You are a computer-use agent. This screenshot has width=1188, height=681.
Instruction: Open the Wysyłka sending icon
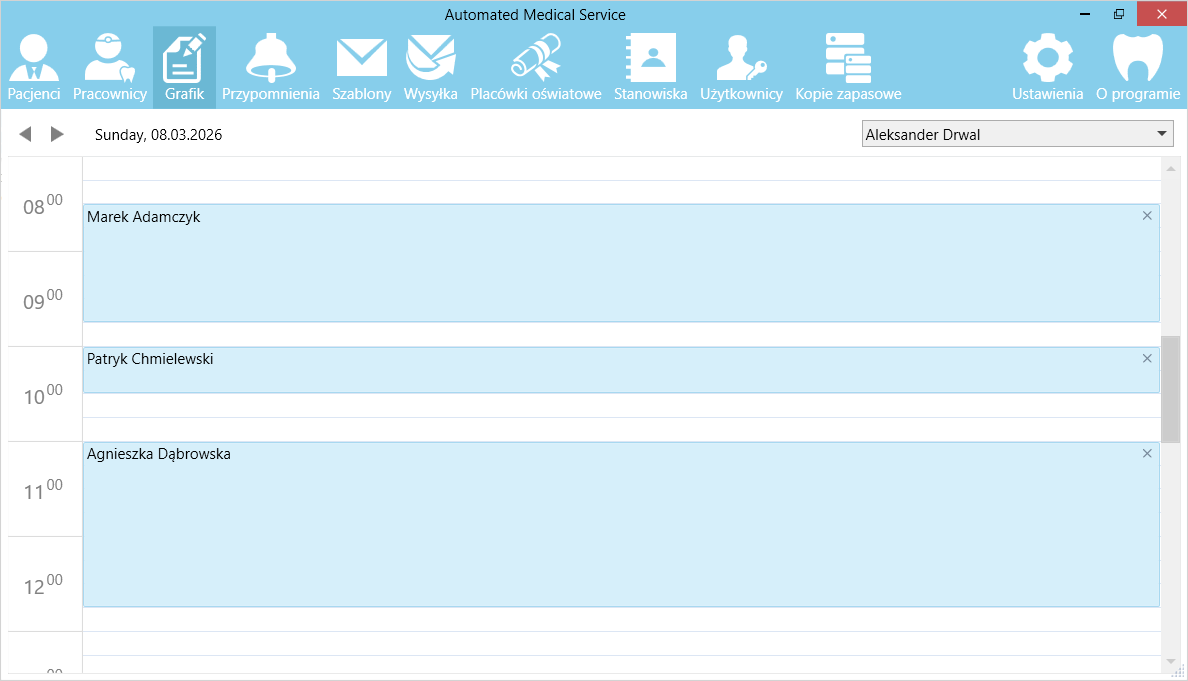pyautogui.click(x=430, y=67)
